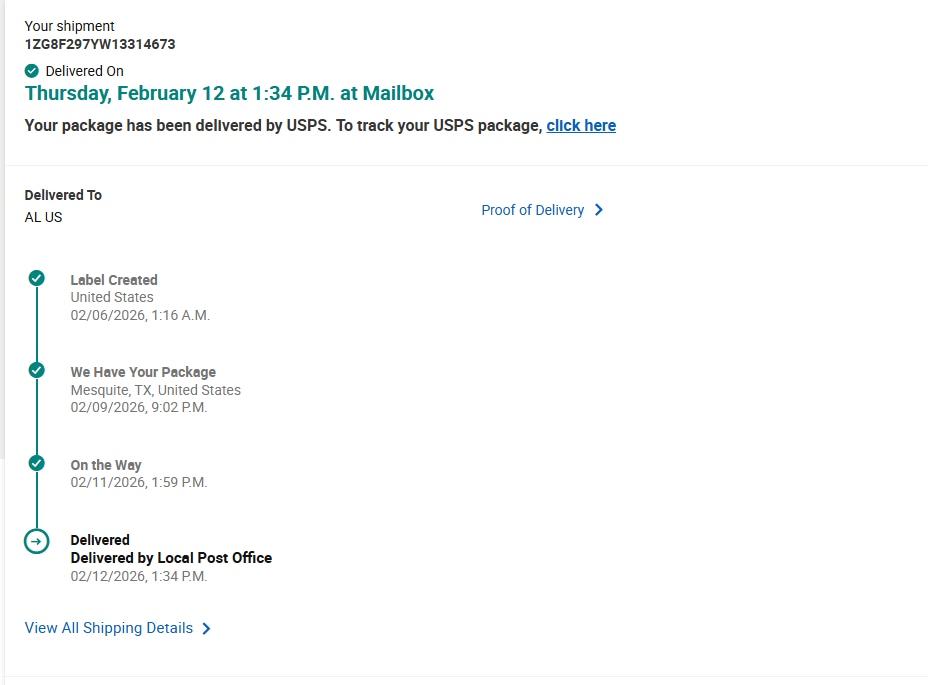Click the On the Way status title
This screenshot has height=685, width=928.
(106, 465)
